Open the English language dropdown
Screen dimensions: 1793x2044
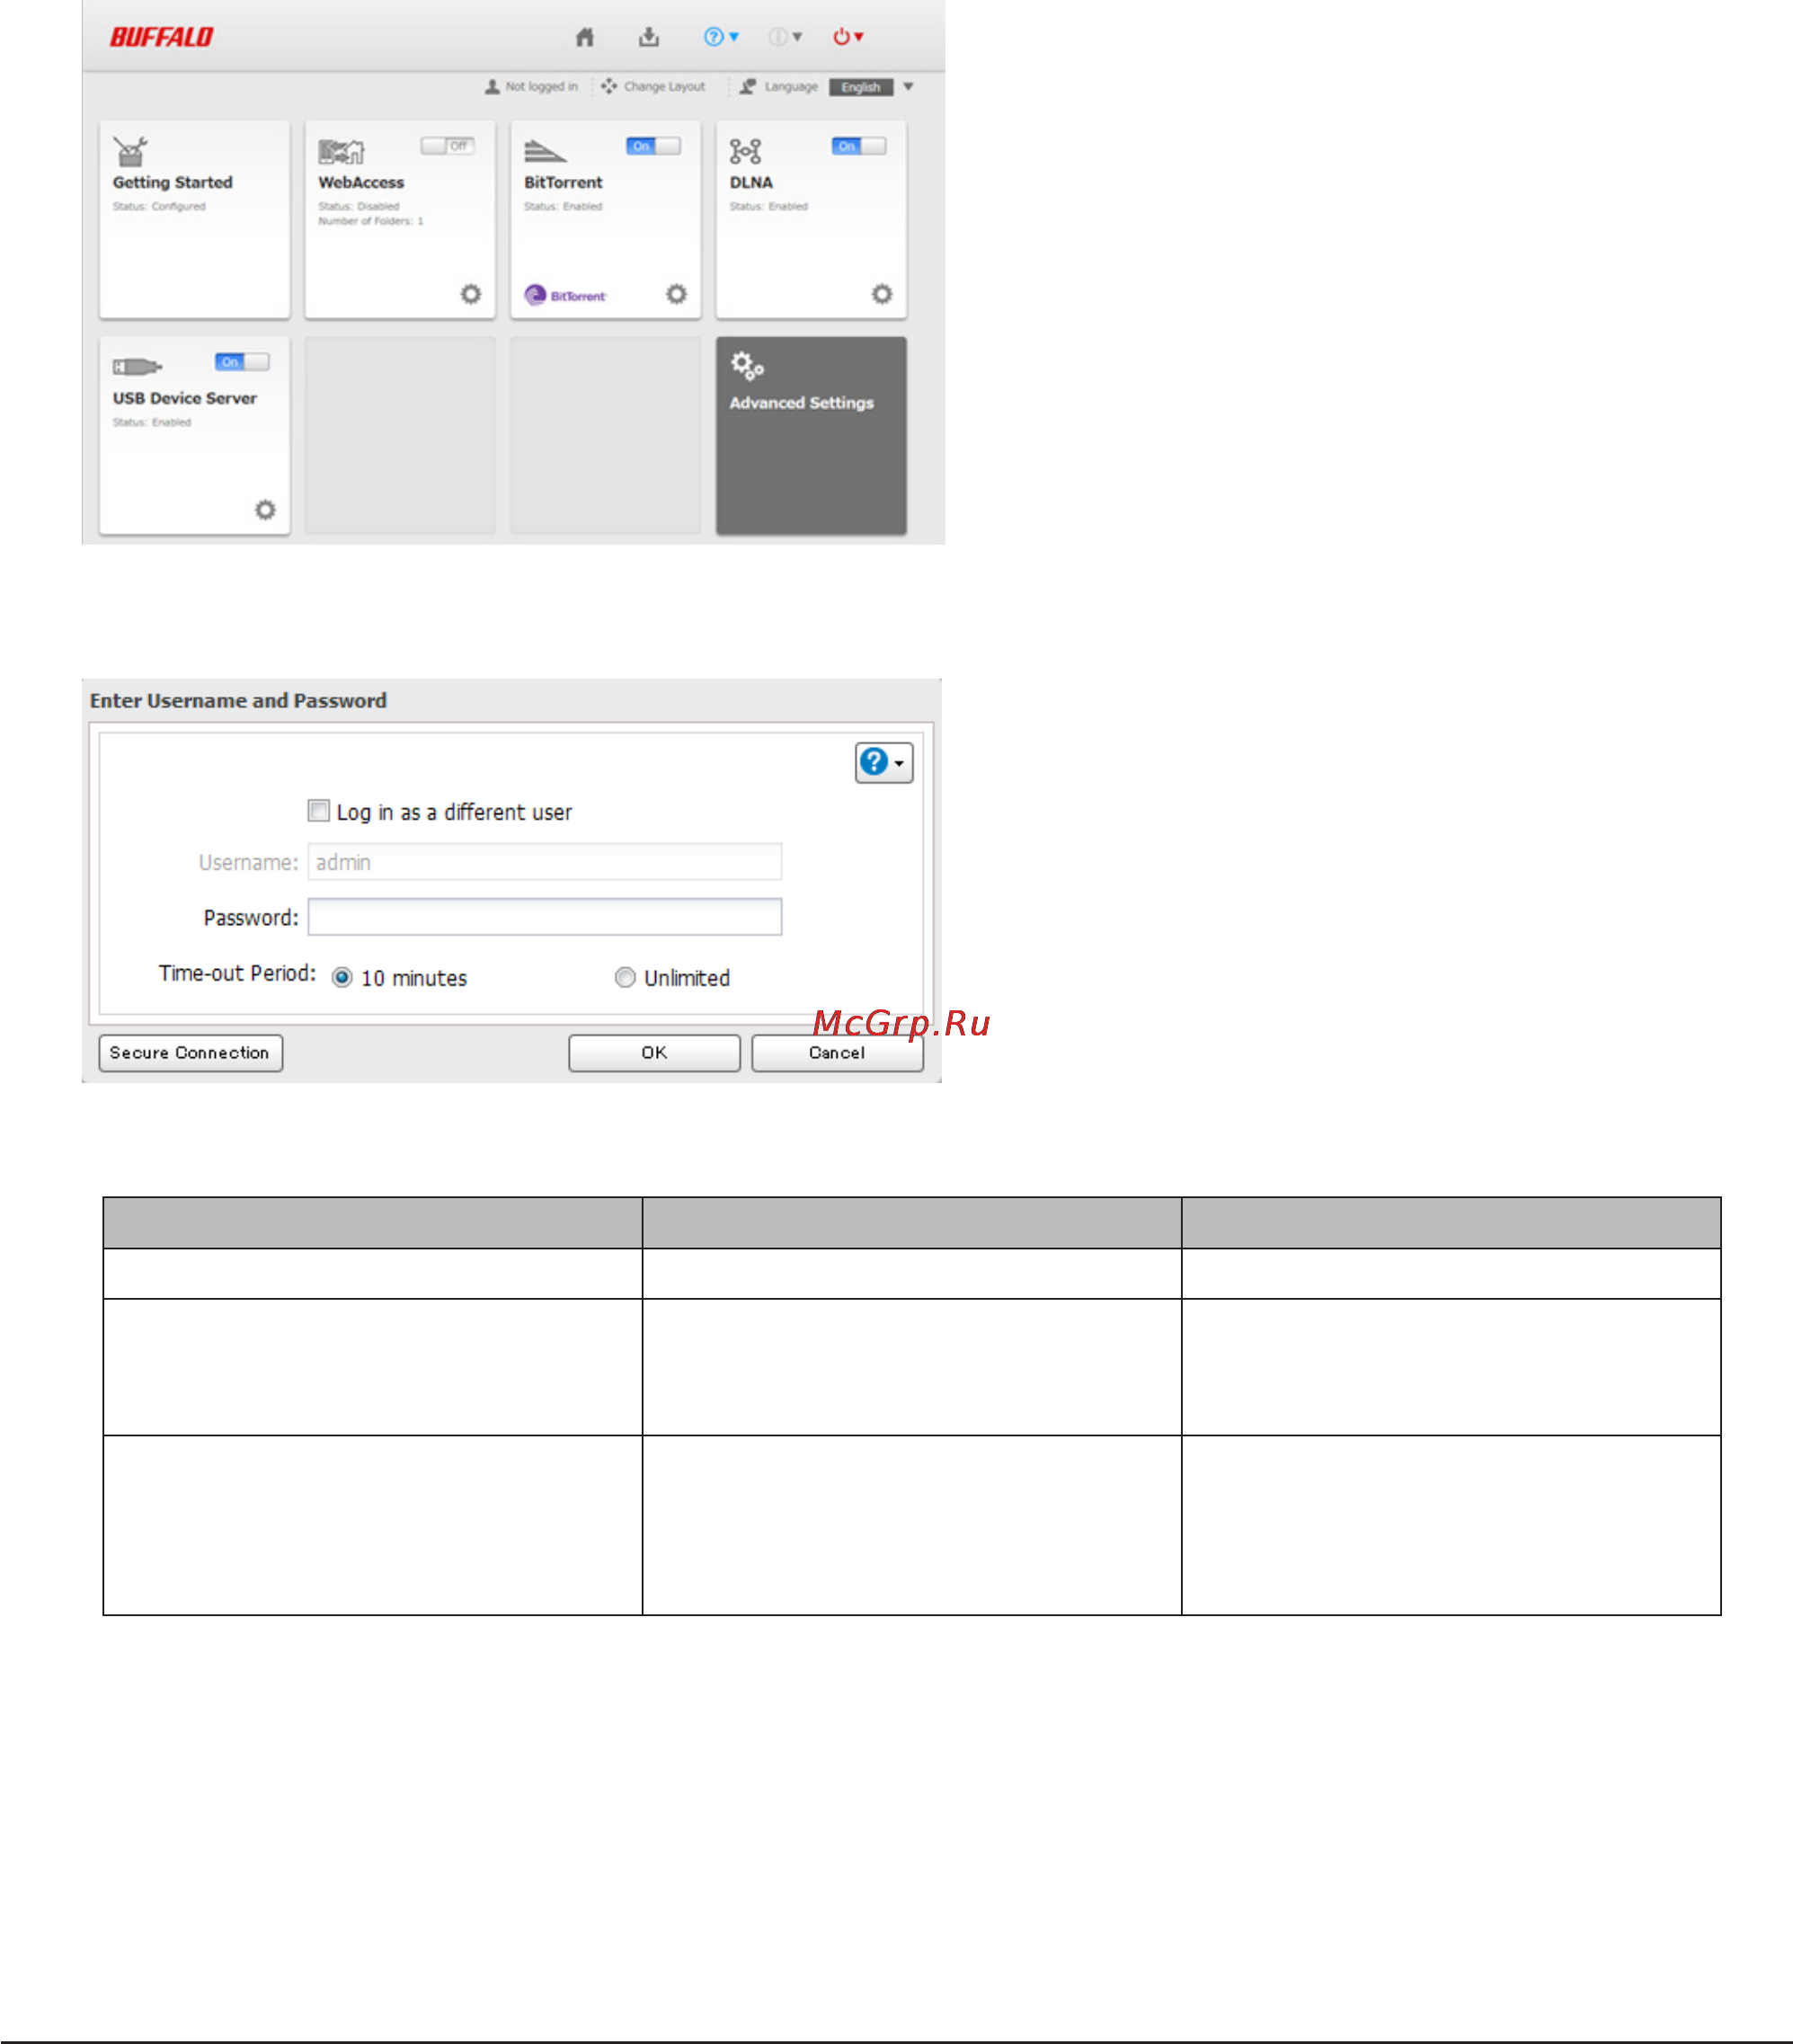(872, 87)
